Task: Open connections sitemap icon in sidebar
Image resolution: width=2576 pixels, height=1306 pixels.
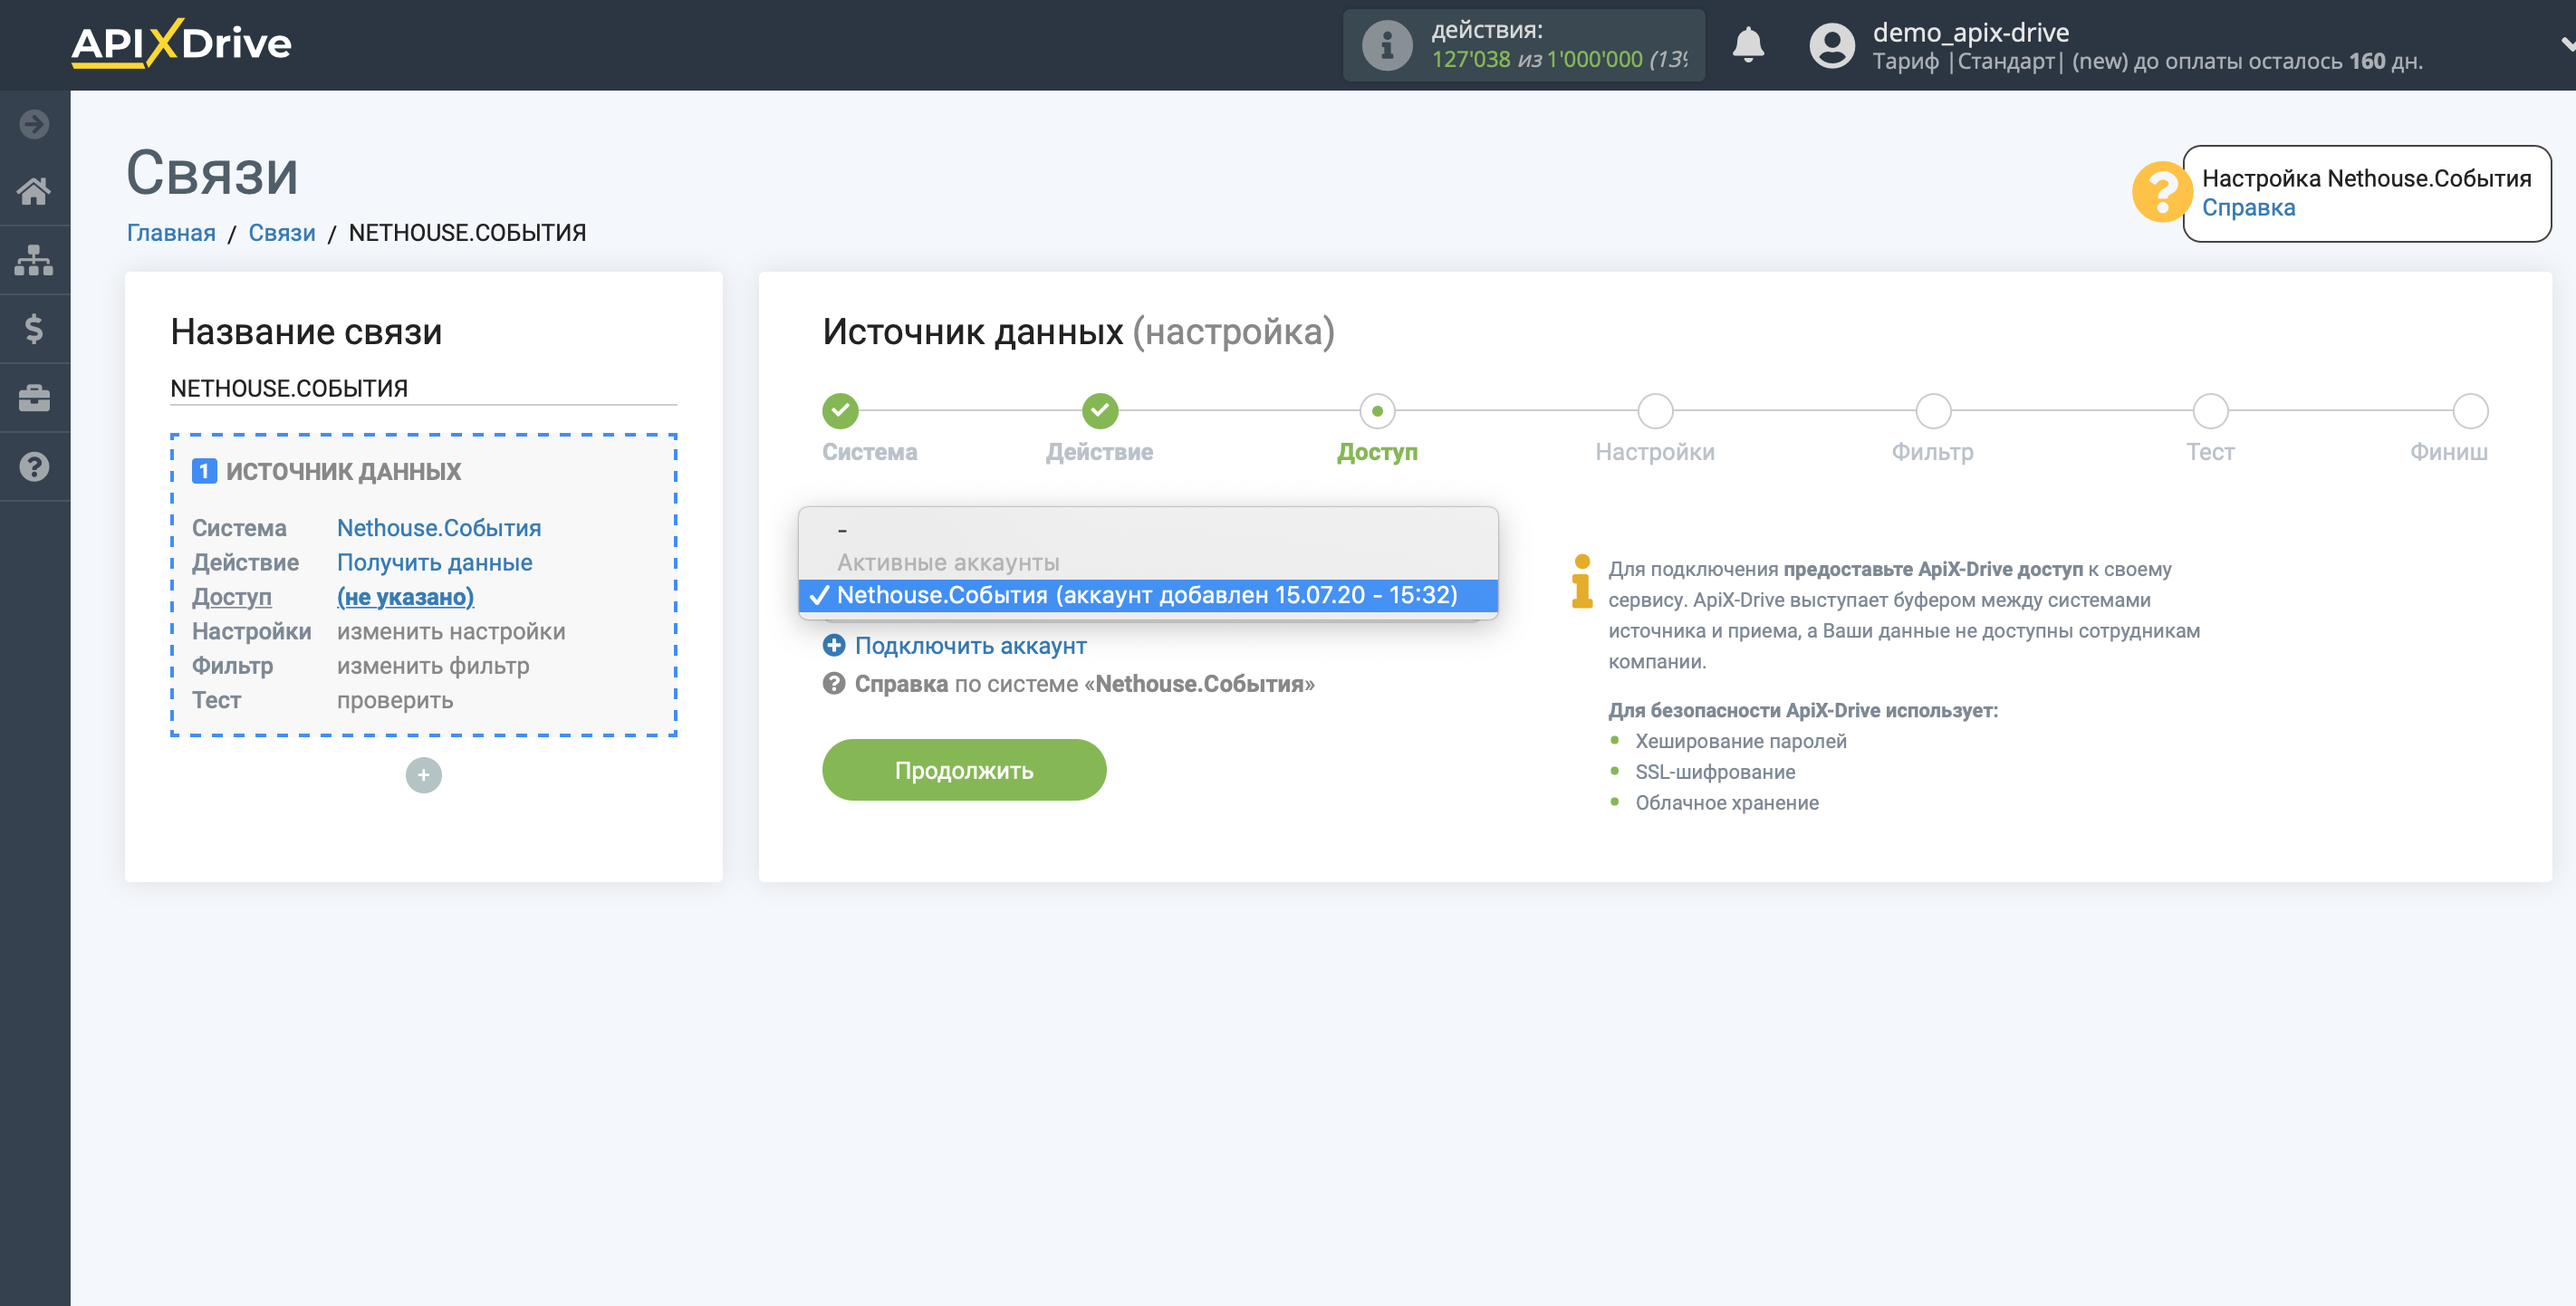Action: pos(34,260)
